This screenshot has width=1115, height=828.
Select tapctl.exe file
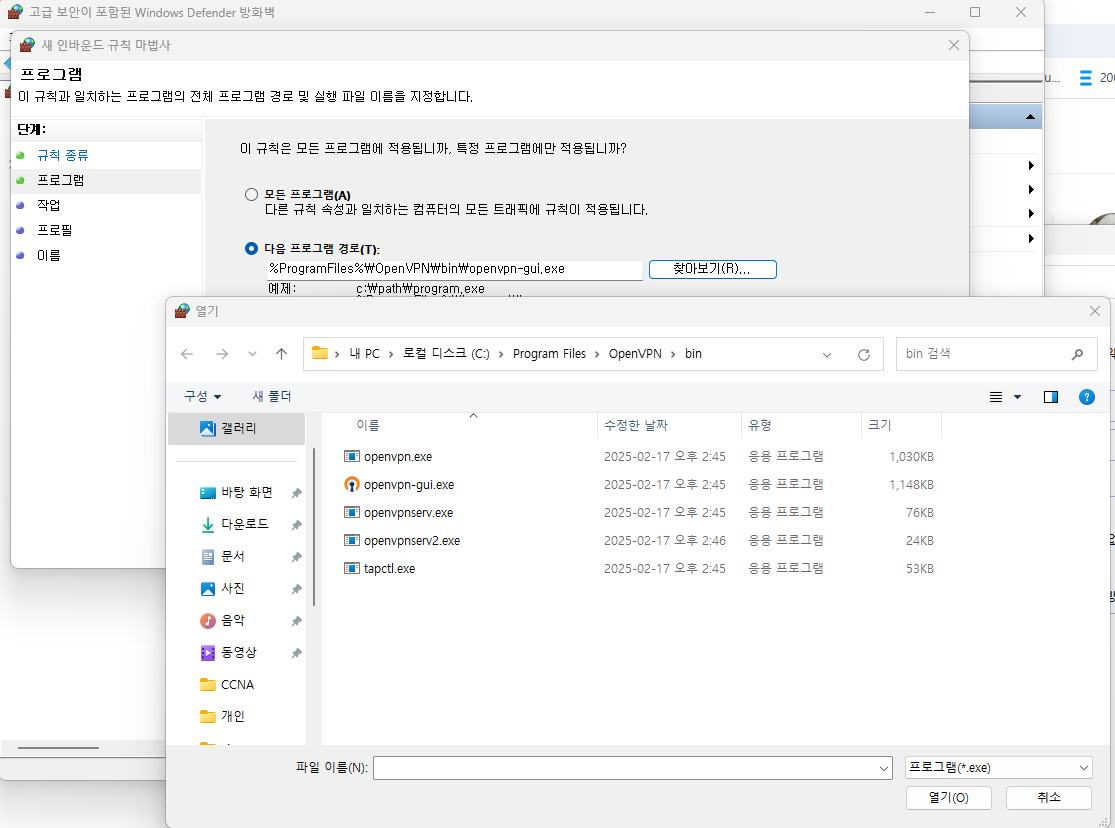click(x=389, y=568)
